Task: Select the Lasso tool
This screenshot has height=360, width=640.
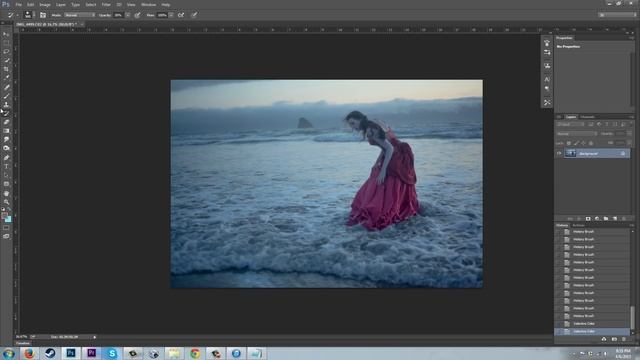Action: pyautogui.click(x=6, y=52)
